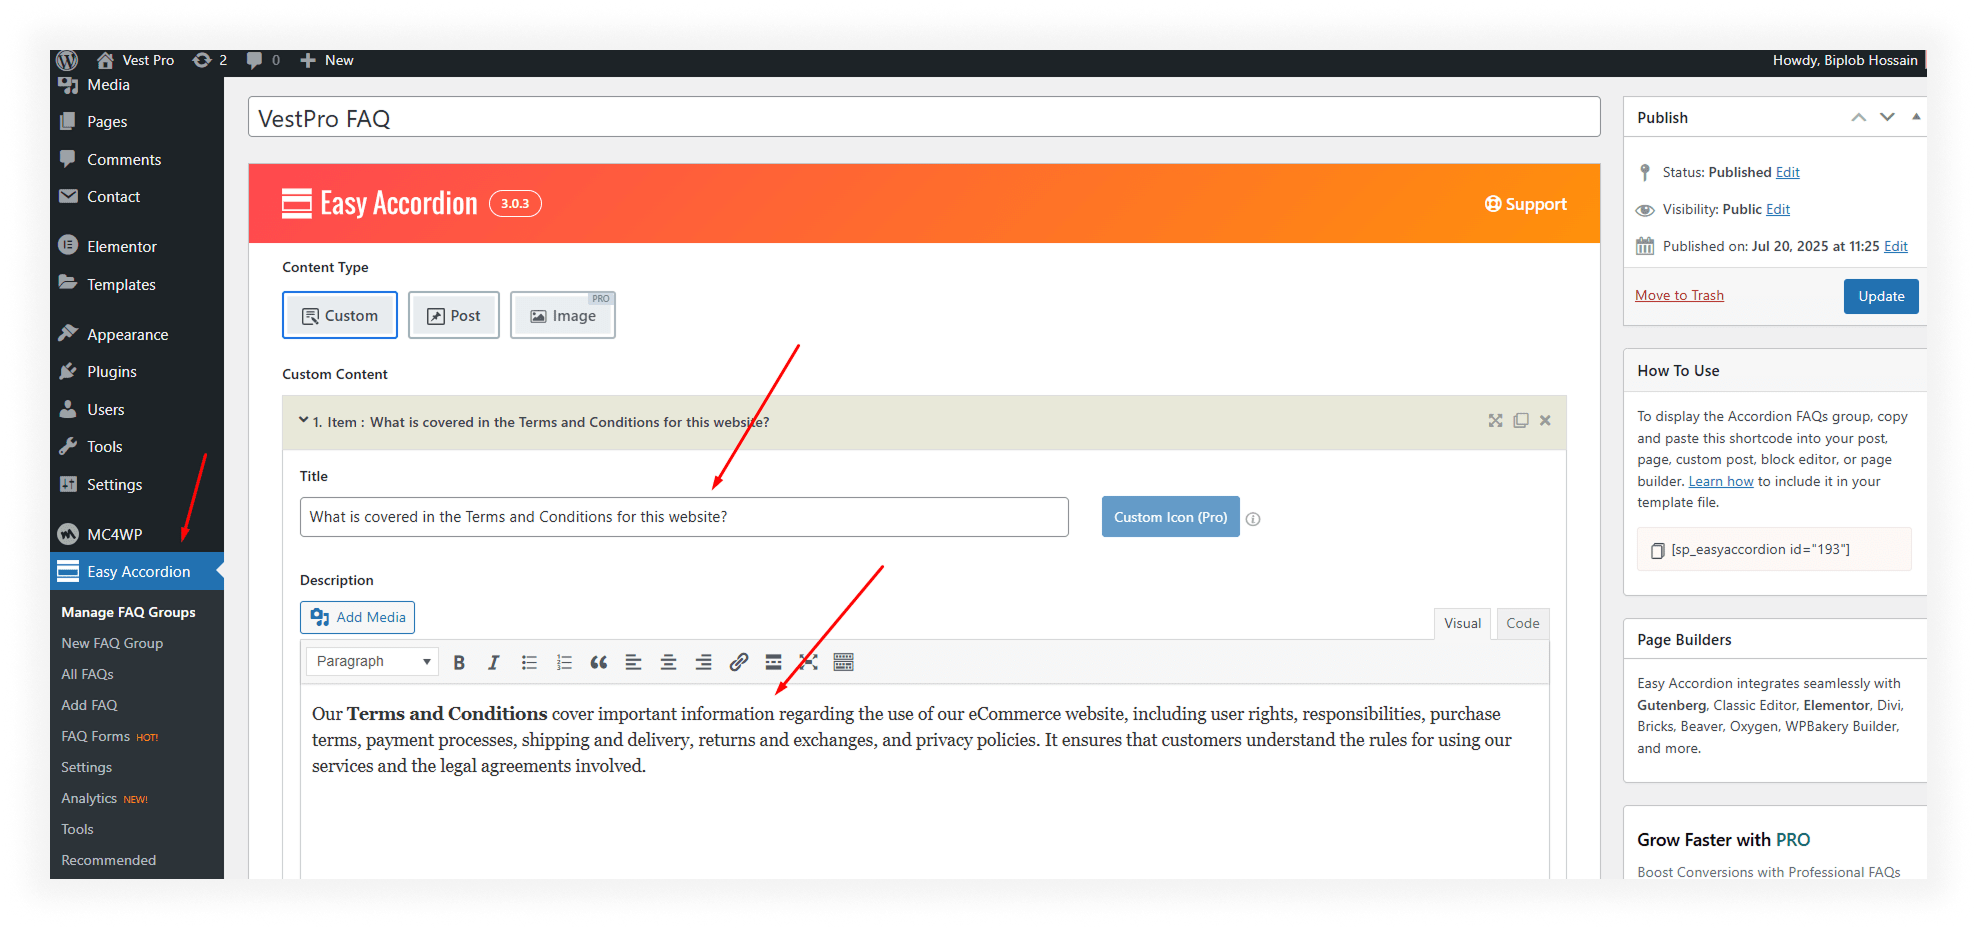Insert Read More tag
1977x929 pixels.
click(x=773, y=662)
